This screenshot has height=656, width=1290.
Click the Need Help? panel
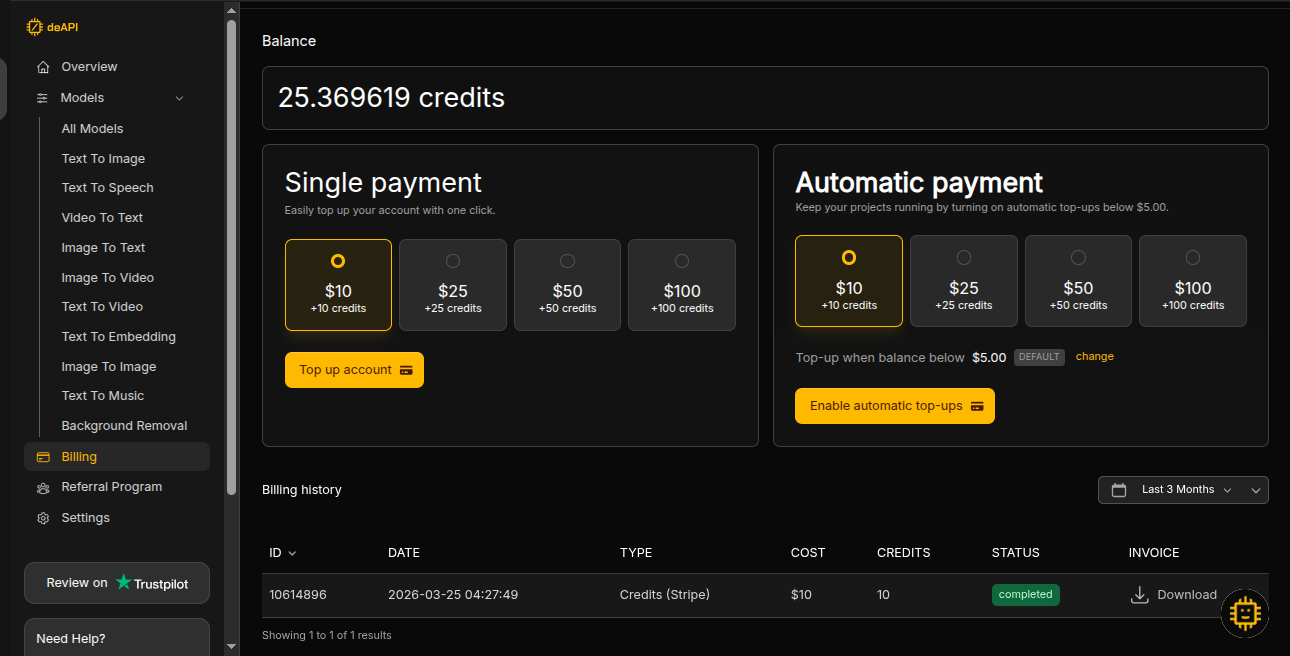(117, 637)
